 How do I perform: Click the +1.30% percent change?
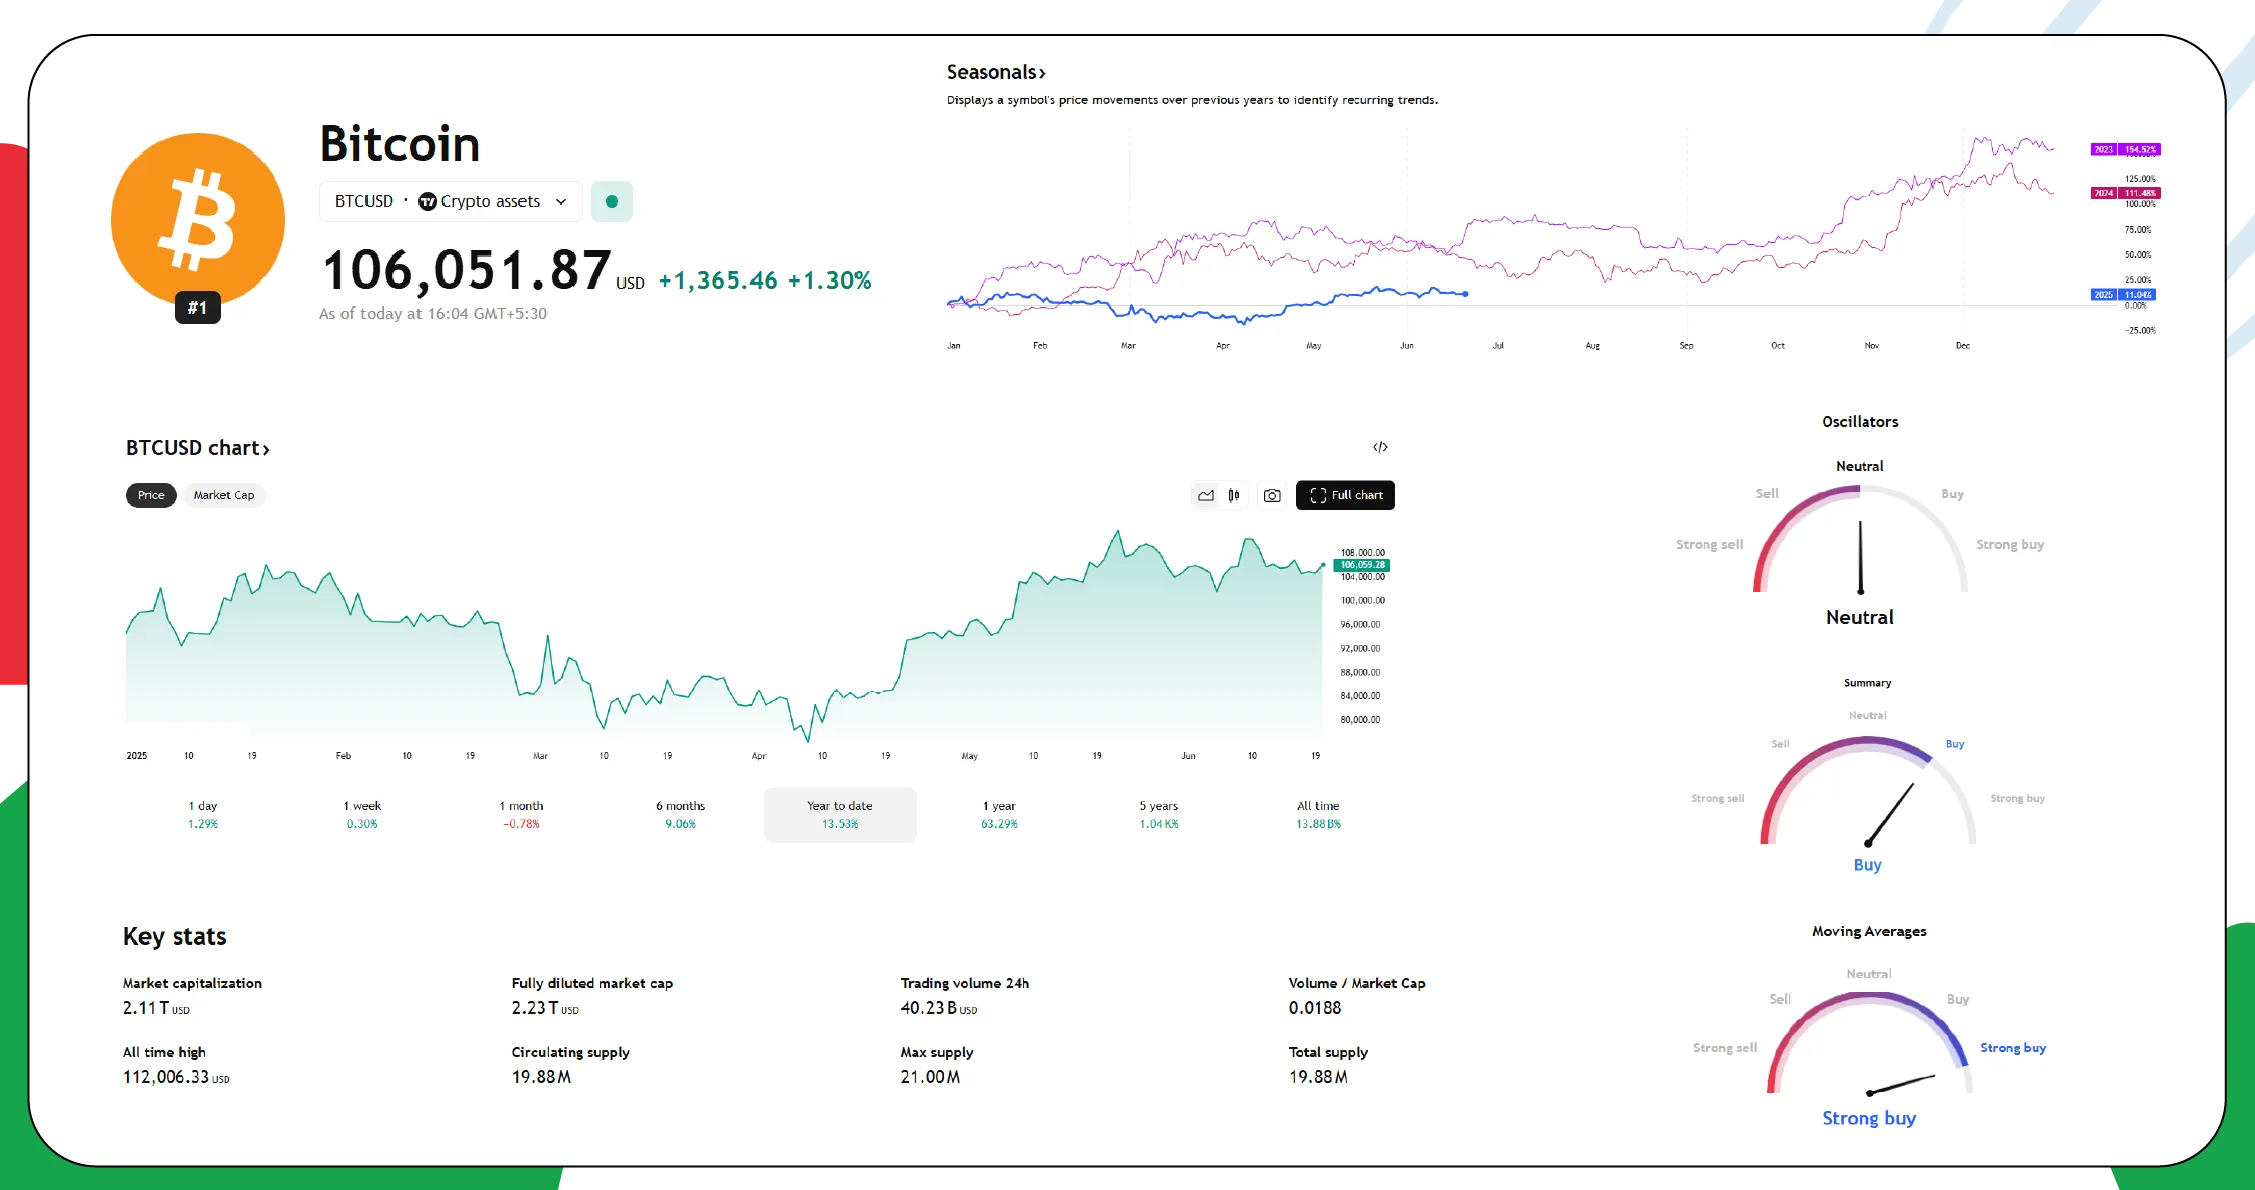830,281
